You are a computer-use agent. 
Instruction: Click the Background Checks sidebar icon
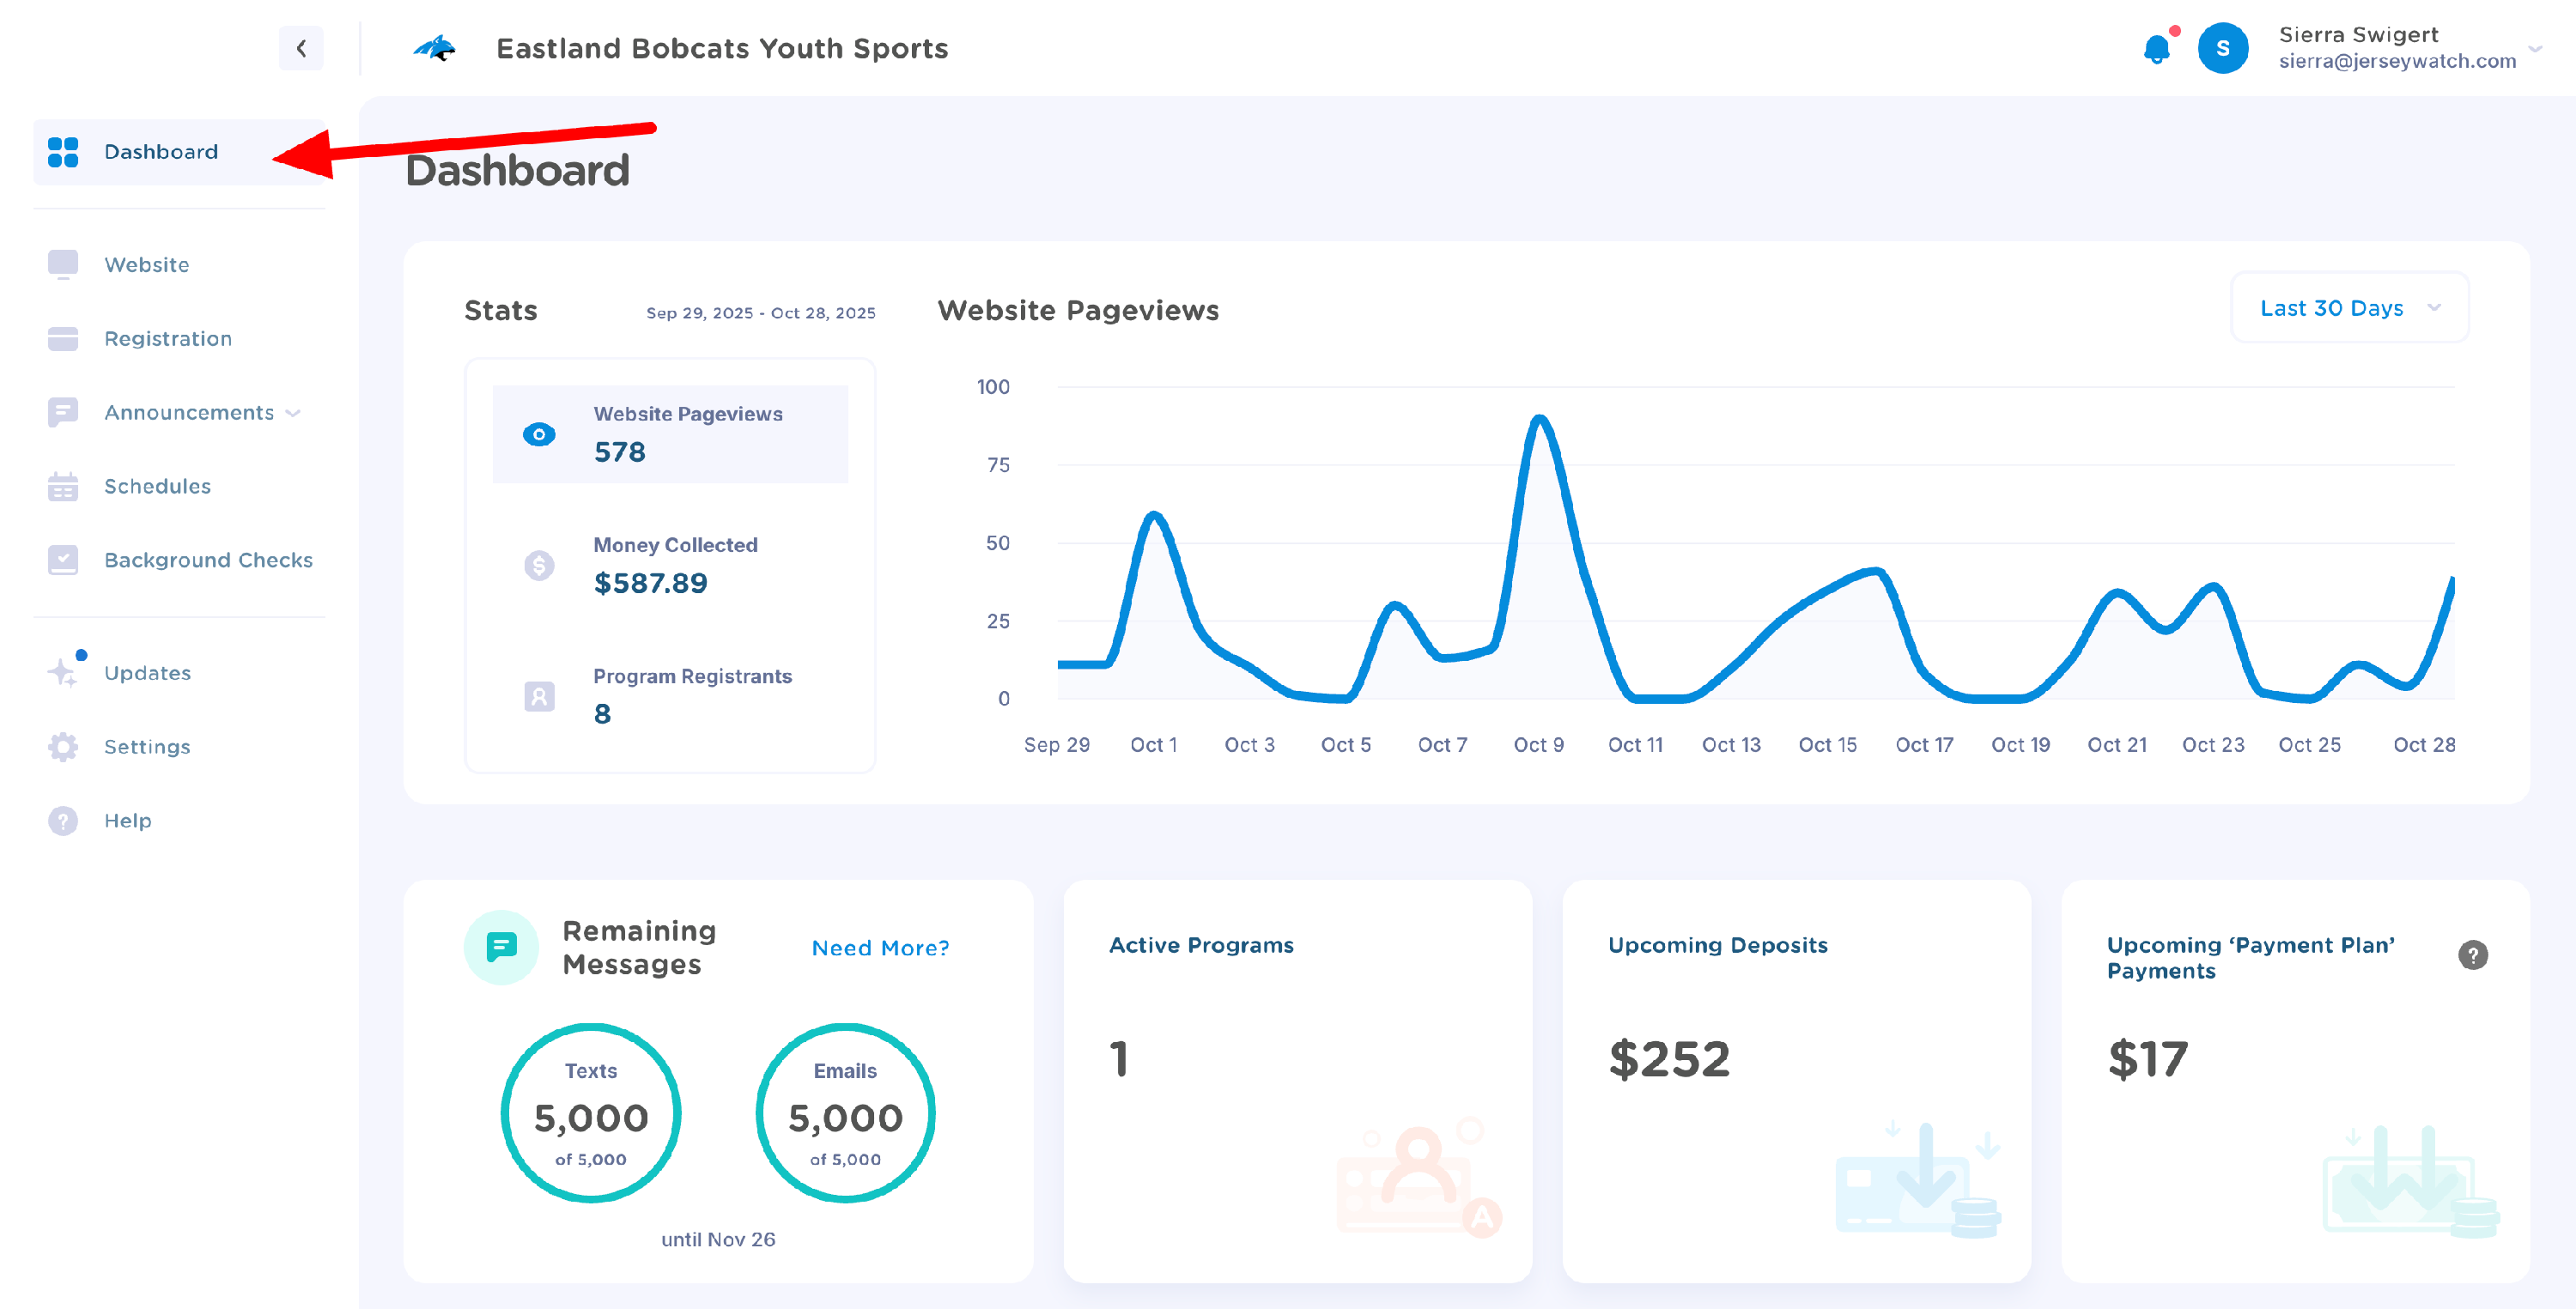point(63,560)
